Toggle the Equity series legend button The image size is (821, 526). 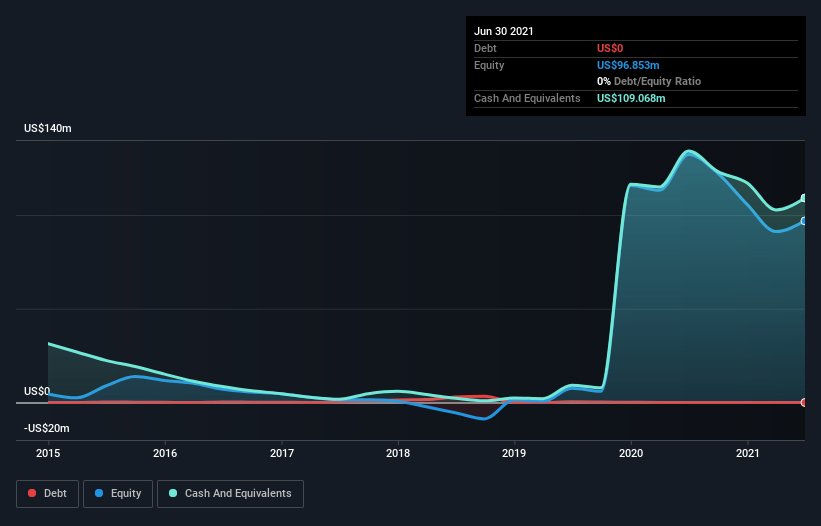[x=118, y=494]
